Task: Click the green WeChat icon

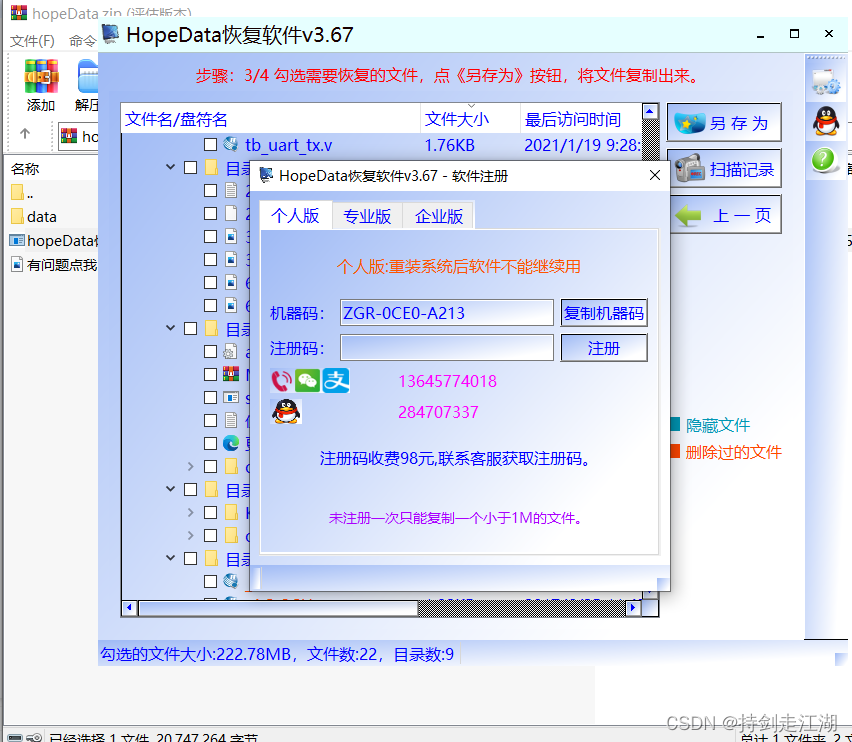Action: pyautogui.click(x=308, y=381)
